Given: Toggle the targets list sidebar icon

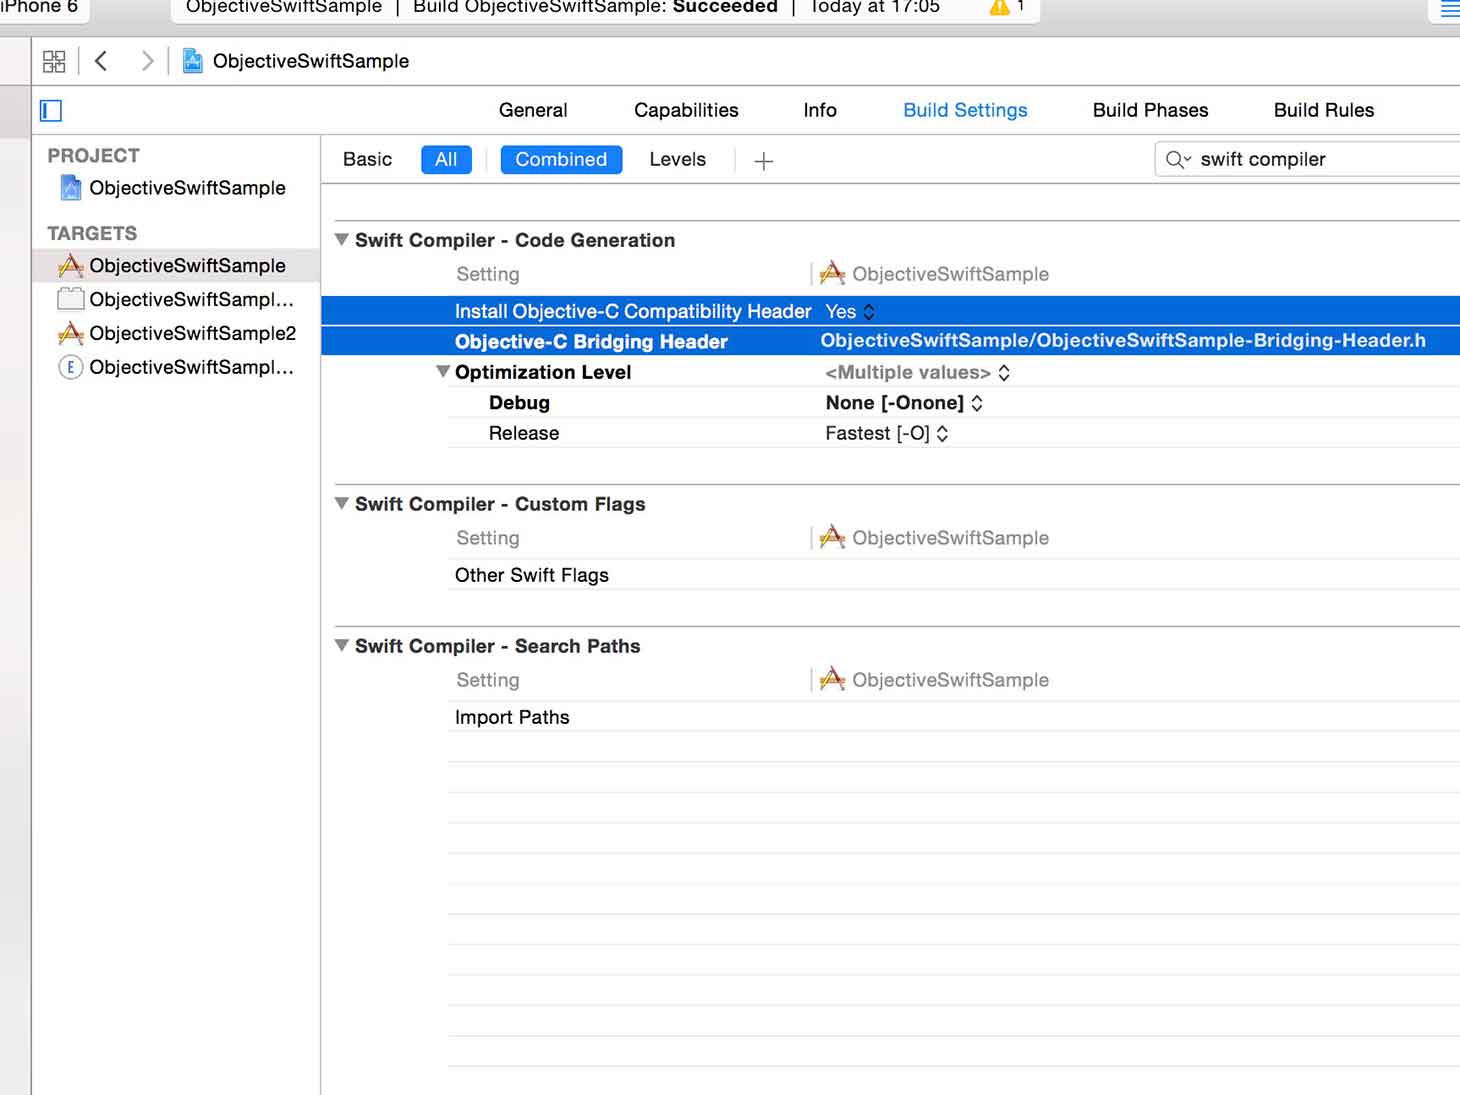Looking at the screenshot, I should (x=51, y=110).
